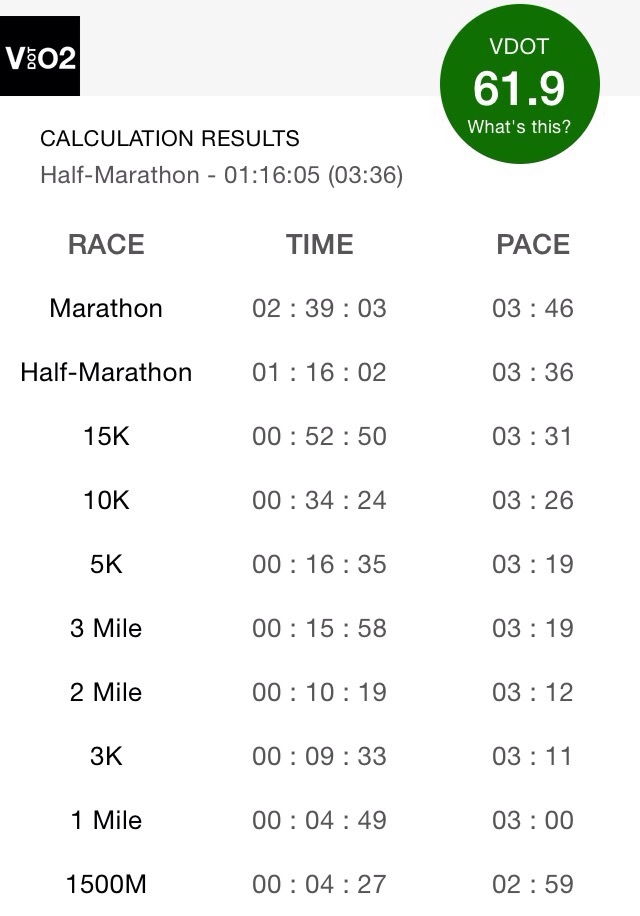Click the VDOT O2 logo icon
Viewport: 640px width, 916px height.
(x=40, y=56)
